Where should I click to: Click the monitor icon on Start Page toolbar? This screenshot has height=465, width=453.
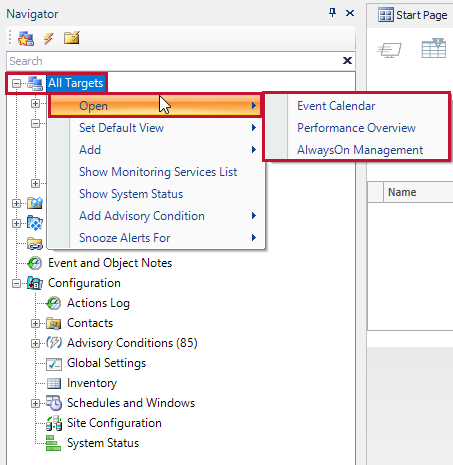pyautogui.click(x=389, y=50)
